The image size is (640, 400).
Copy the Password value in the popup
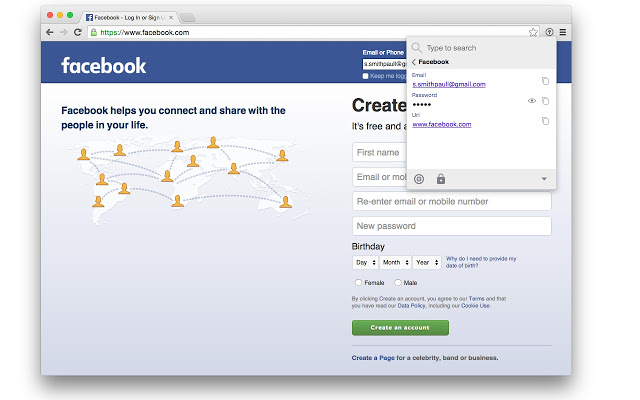pyautogui.click(x=545, y=101)
